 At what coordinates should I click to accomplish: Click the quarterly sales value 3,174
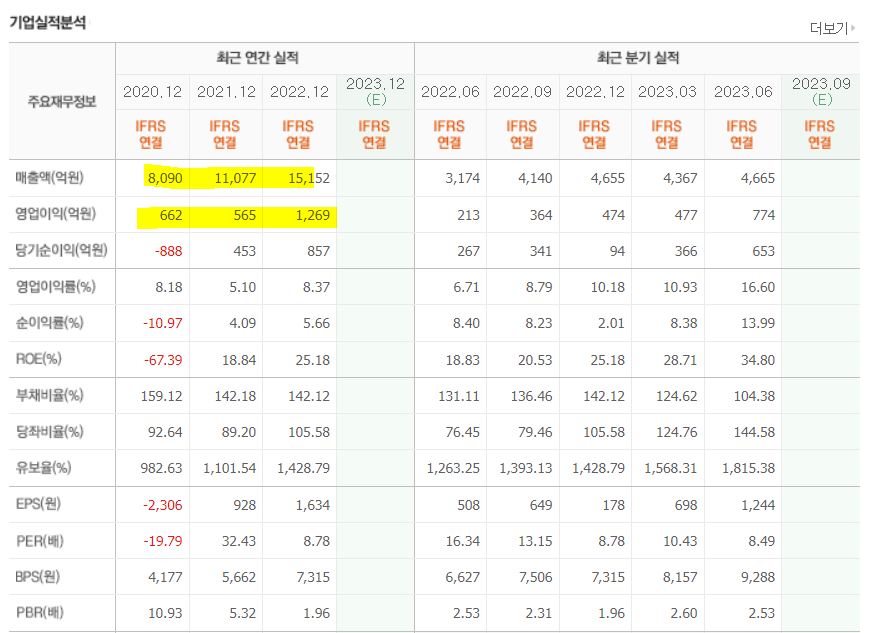[462, 178]
